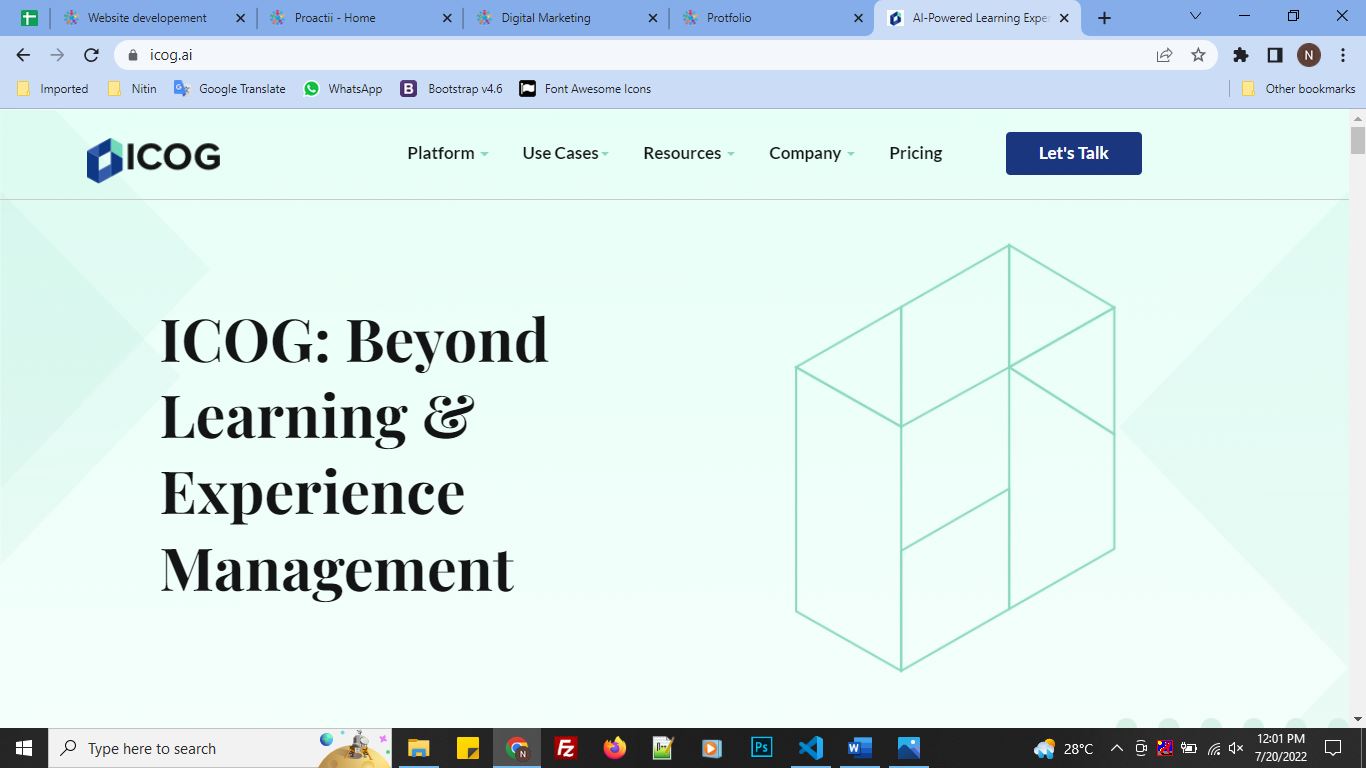Open the Pricing page link
This screenshot has width=1366, height=768.
coord(916,153)
